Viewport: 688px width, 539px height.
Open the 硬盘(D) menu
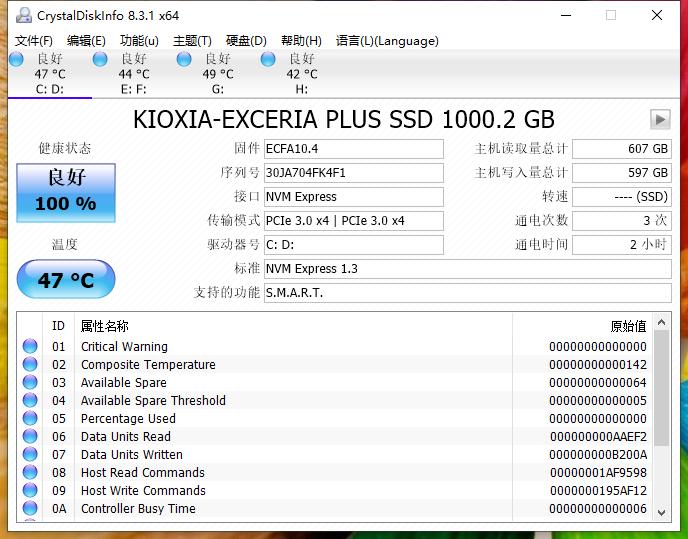pos(246,41)
